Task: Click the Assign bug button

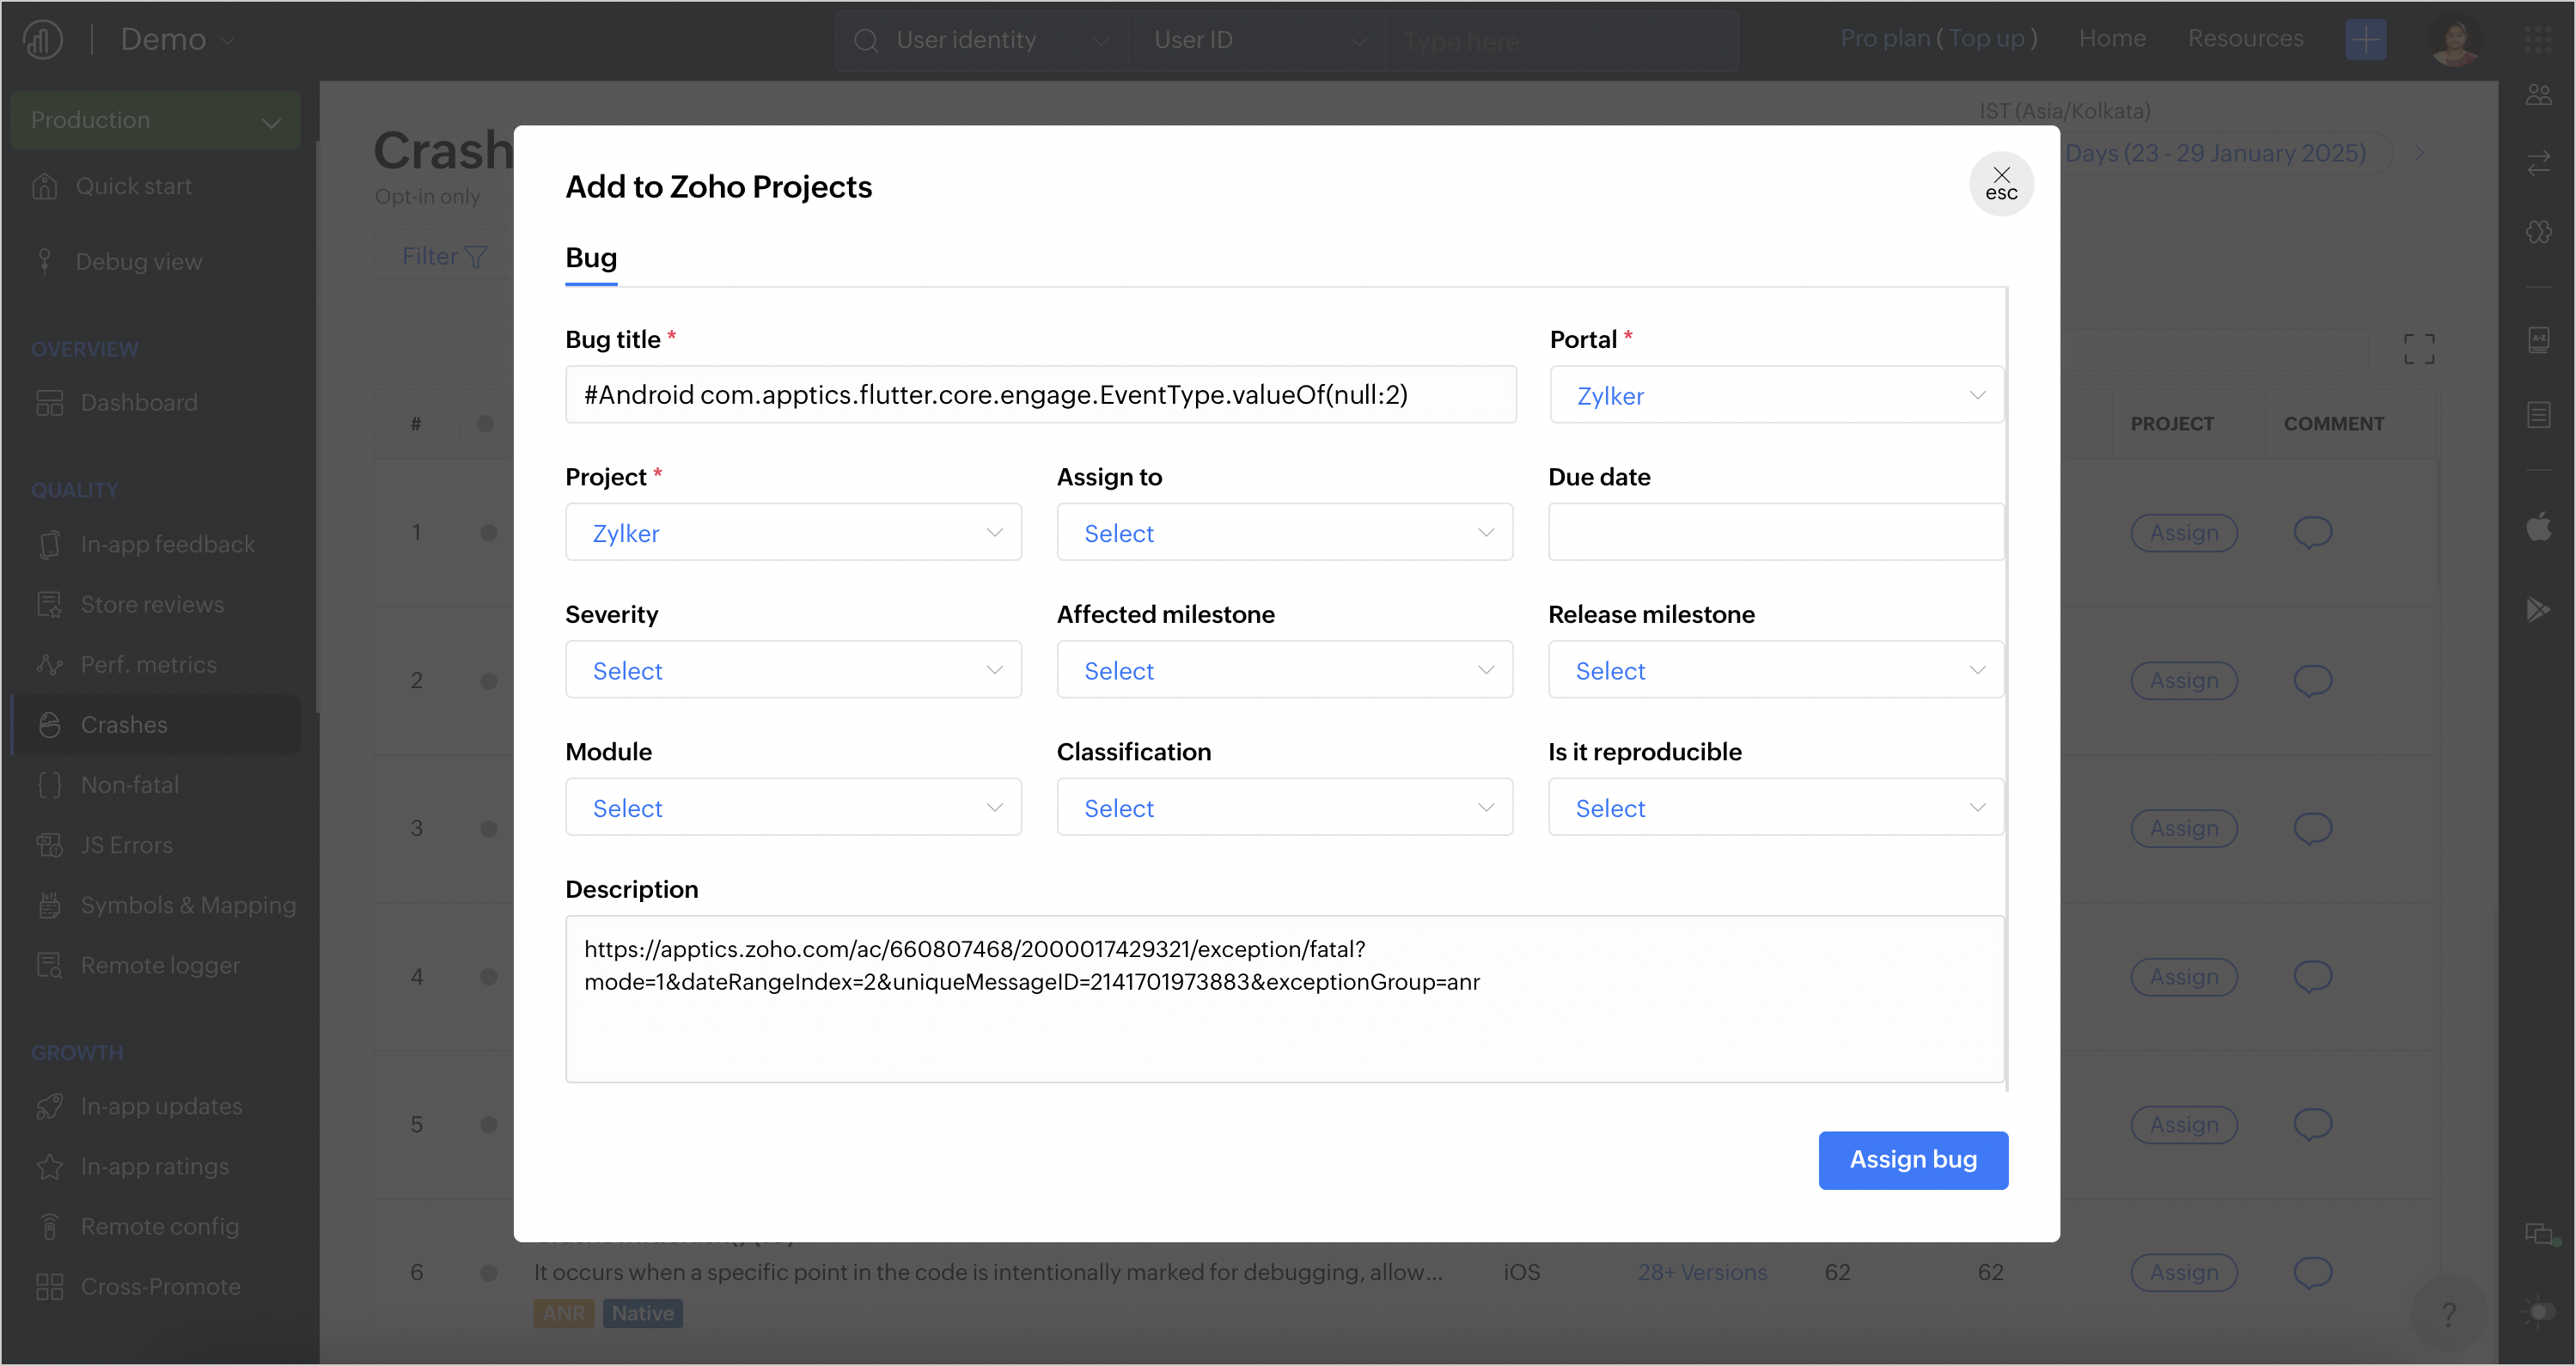Action: [1912, 1159]
